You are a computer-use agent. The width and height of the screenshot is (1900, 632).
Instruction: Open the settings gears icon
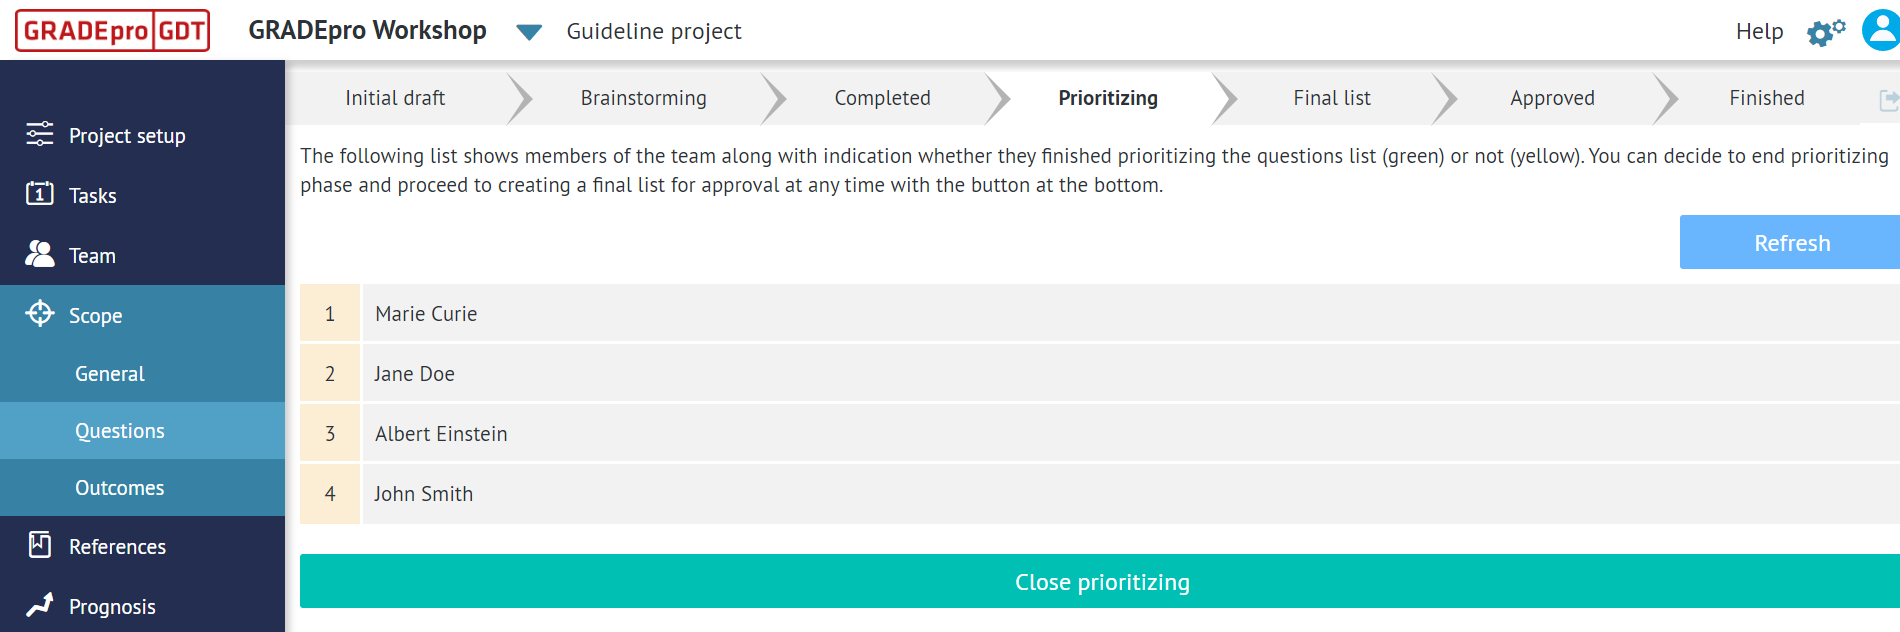(x=1823, y=31)
